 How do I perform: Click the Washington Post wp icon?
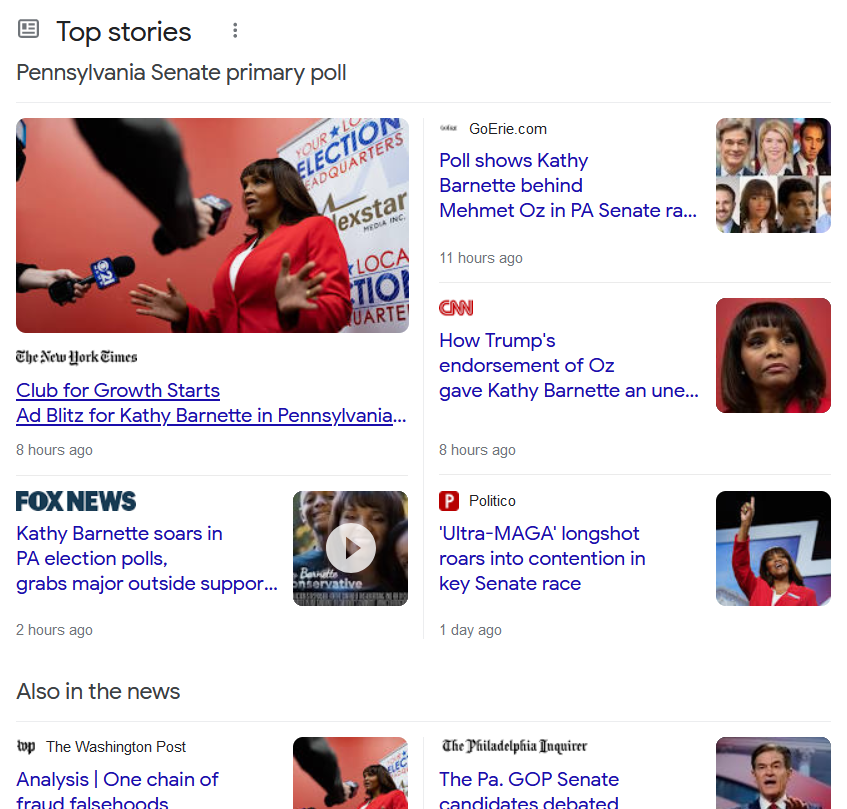[x=26, y=746]
